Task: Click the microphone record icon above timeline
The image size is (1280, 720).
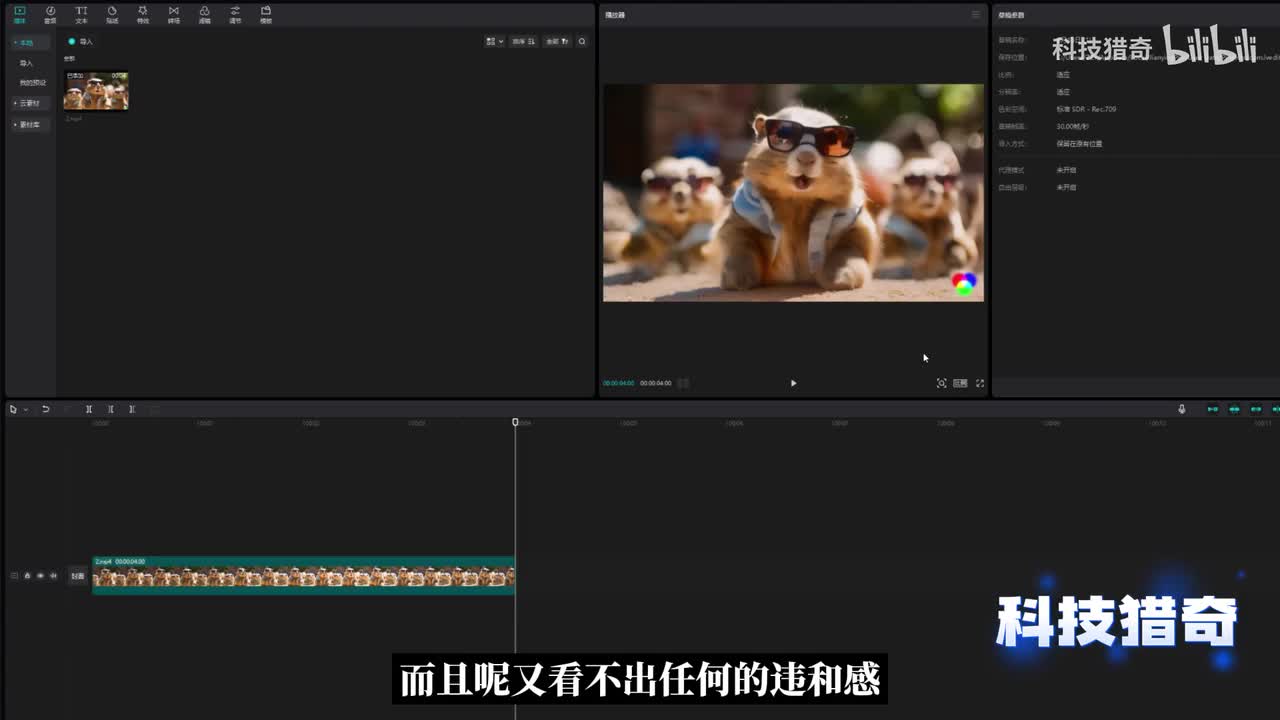Action: tap(1181, 409)
